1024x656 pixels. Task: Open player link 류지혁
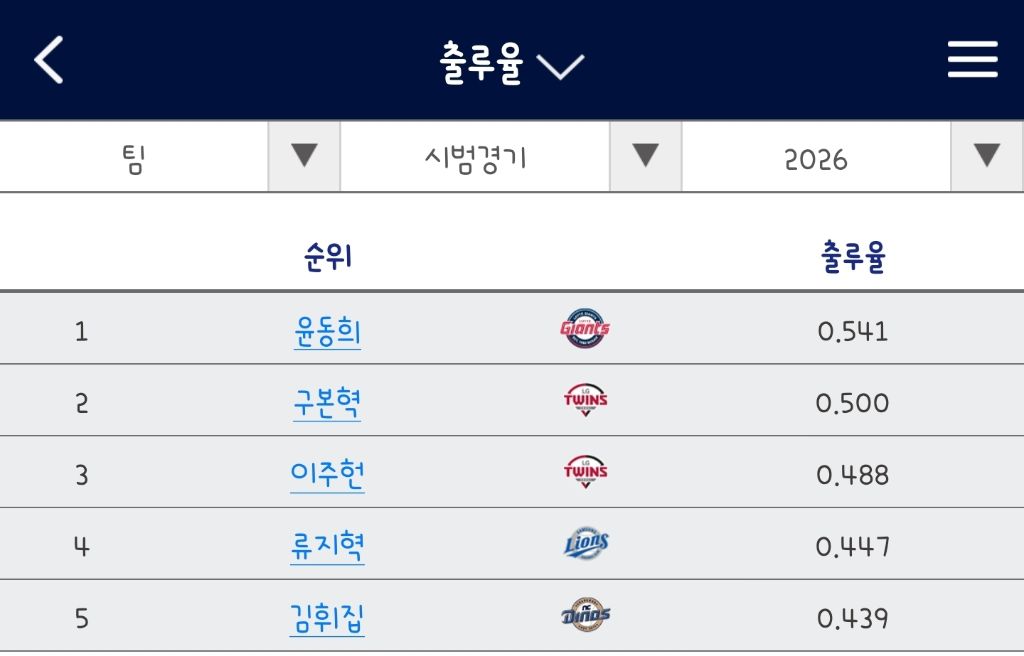pos(327,547)
